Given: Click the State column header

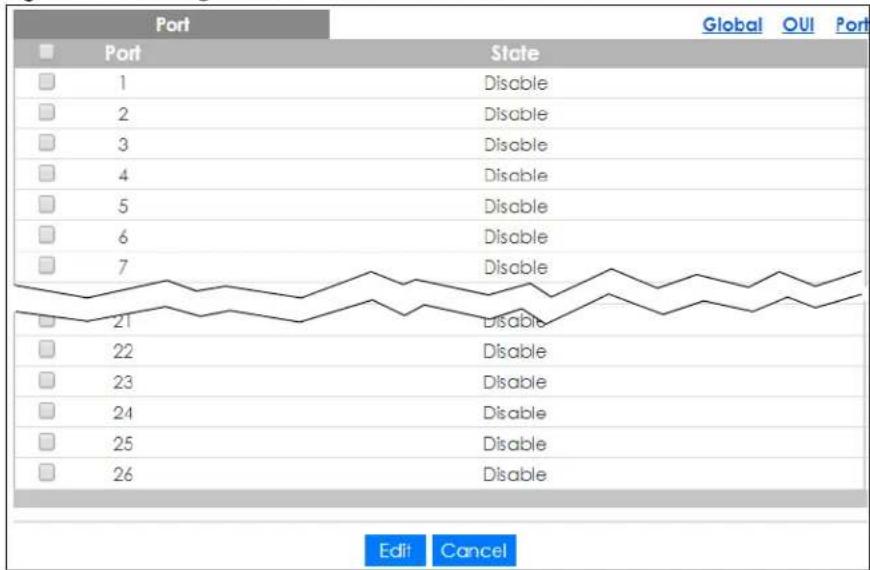Looking at the screenshot, I should point(515,53).
